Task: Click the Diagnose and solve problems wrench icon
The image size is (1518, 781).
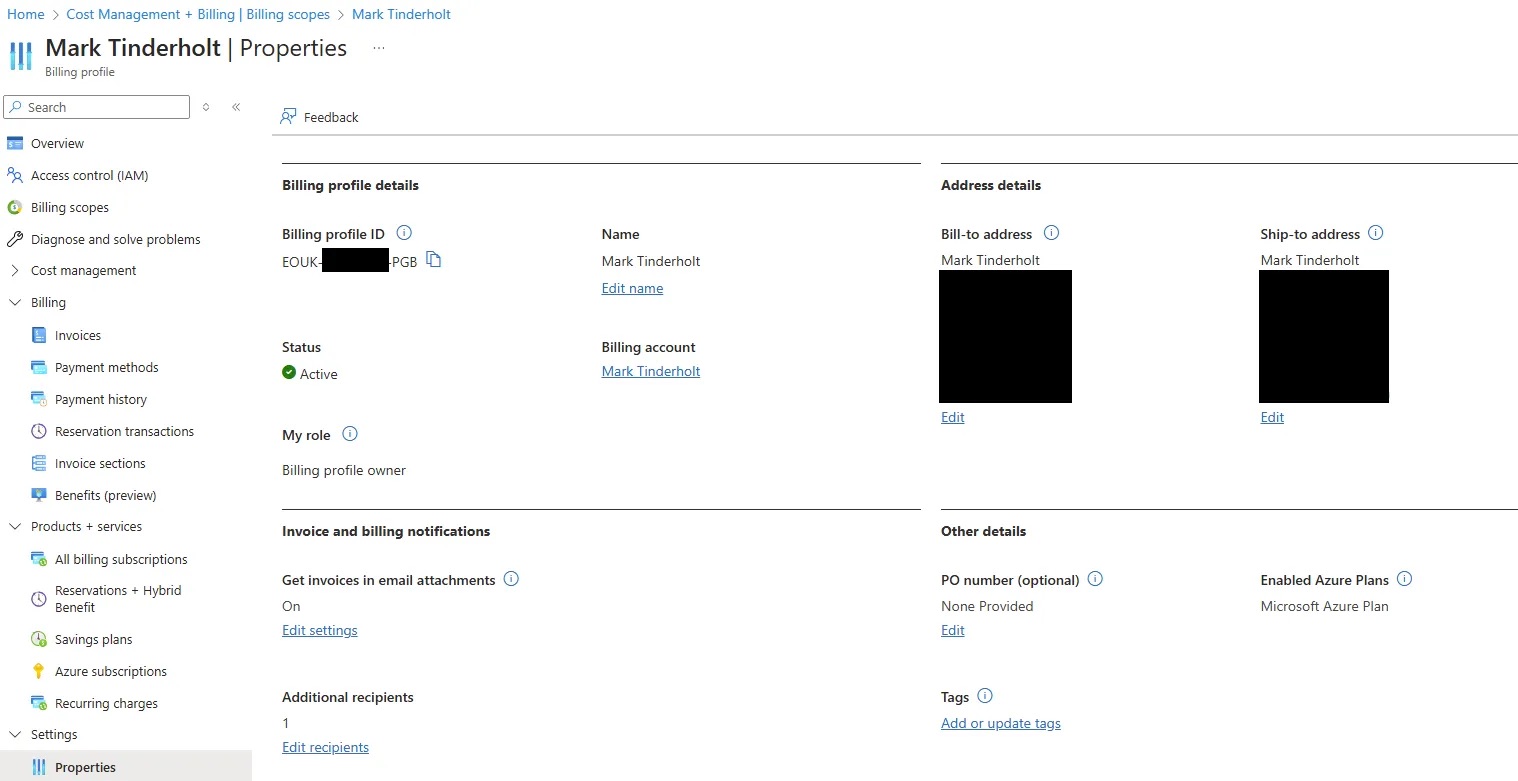Action: 14,239
